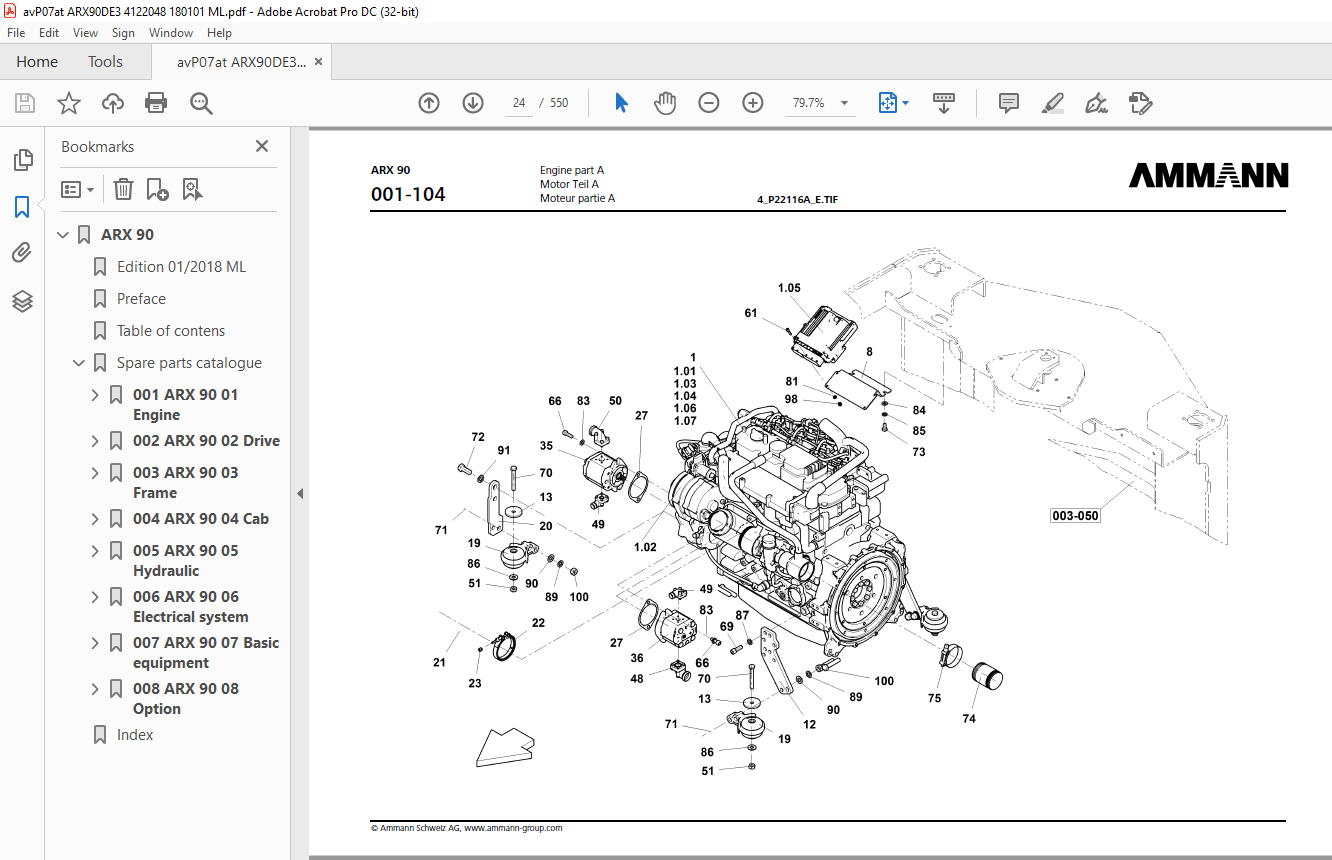This screenshot has width=1332, height=860.
Task: Open the File menu
Action: [x=16, y=33]
